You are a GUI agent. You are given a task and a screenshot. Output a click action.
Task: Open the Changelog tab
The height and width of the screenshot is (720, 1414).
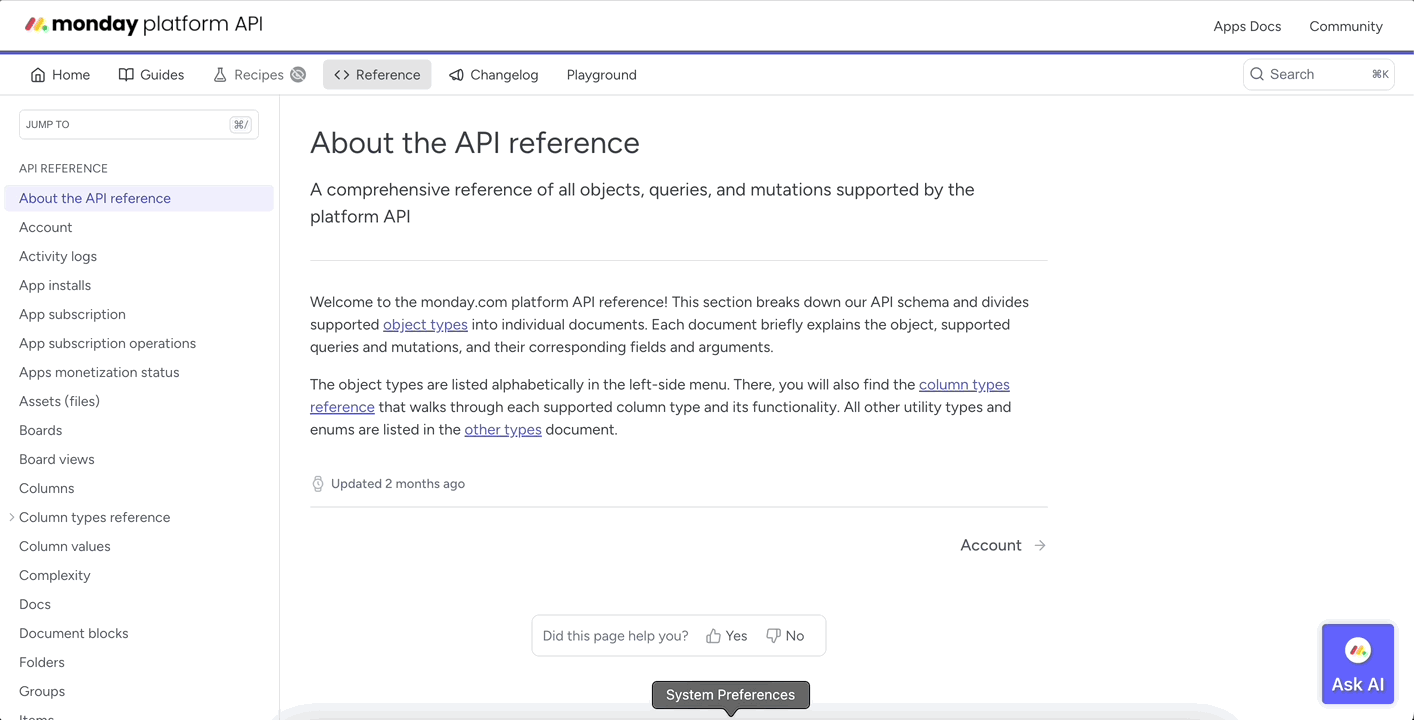tap(494, 75)
